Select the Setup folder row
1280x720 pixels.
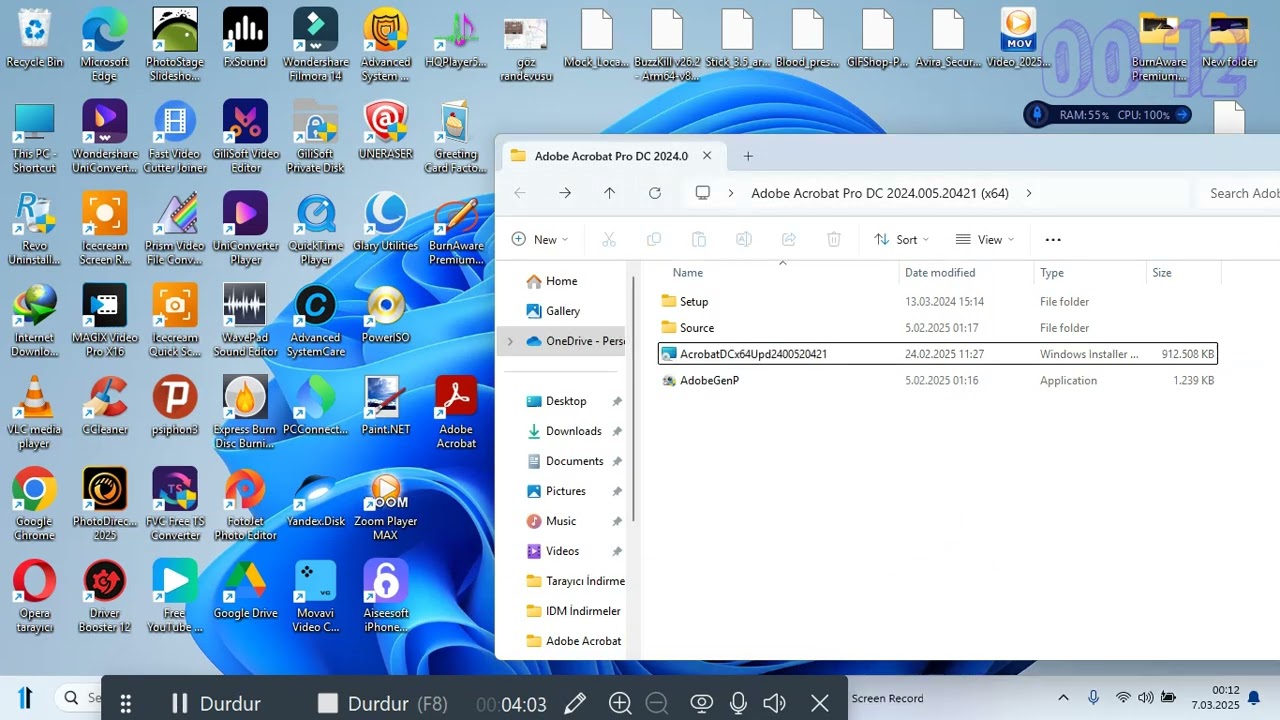tap(937, 301)
